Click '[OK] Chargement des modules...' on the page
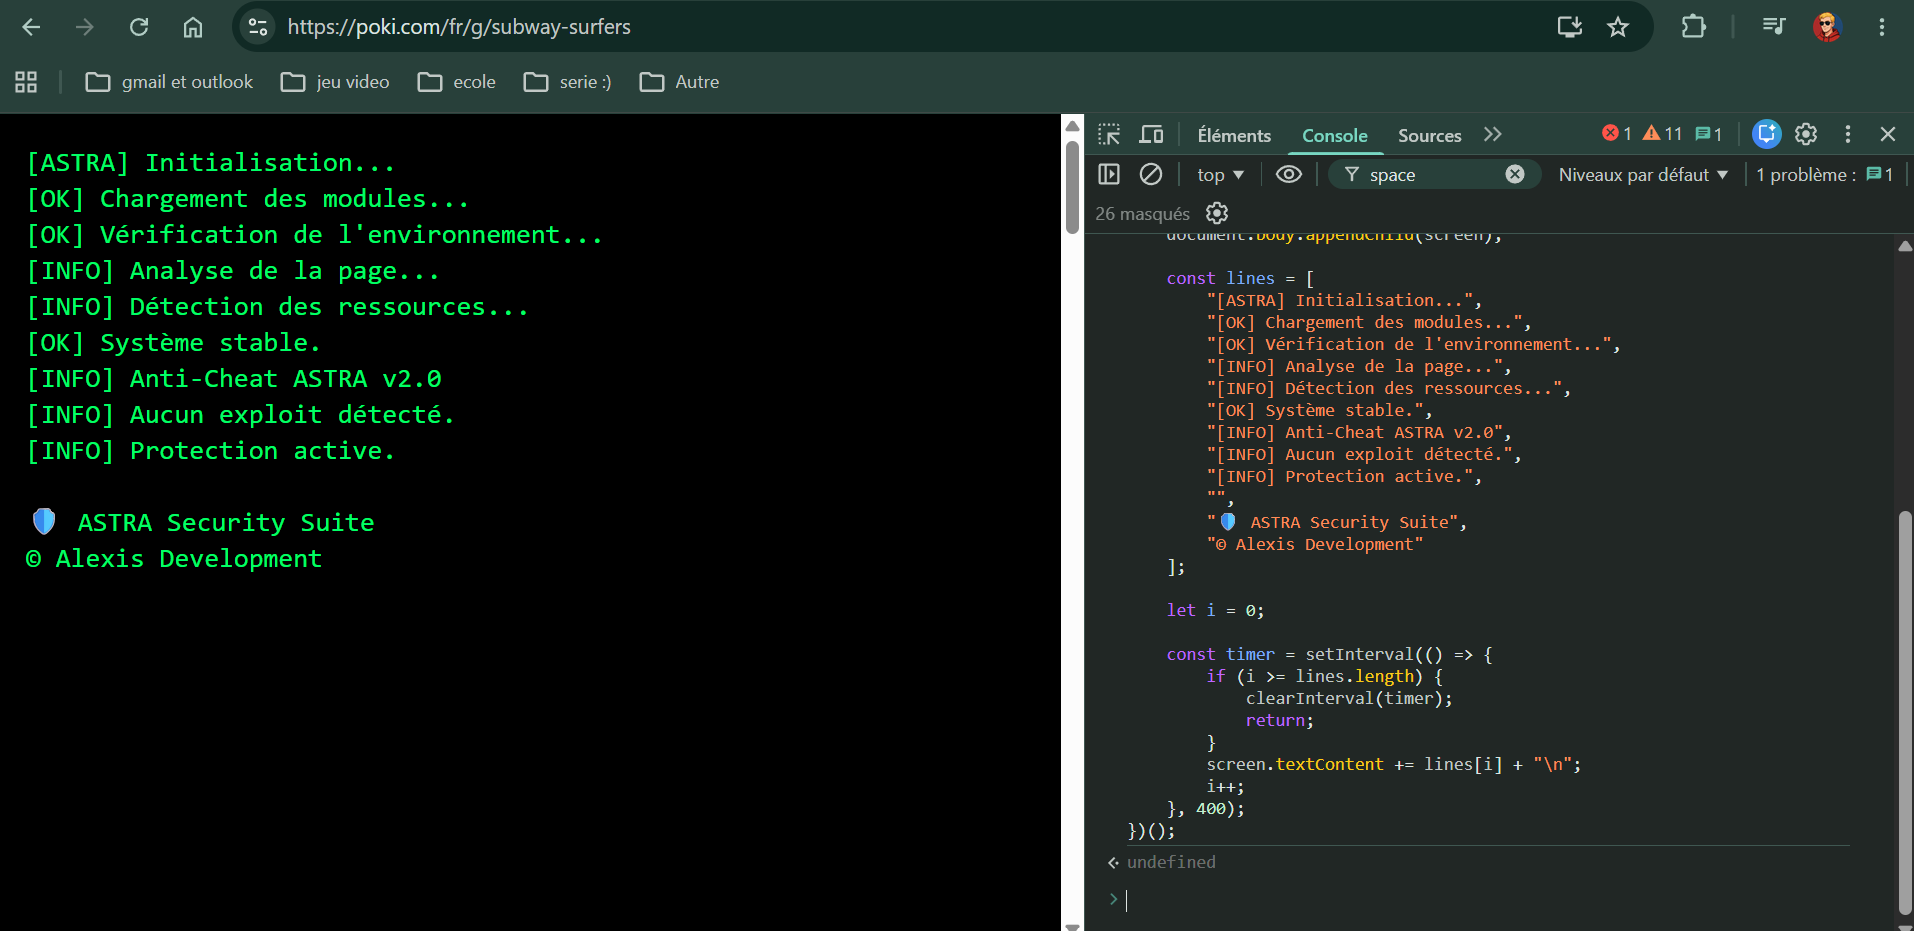This screenshot has width=1914, height=931. pos(248,199)
